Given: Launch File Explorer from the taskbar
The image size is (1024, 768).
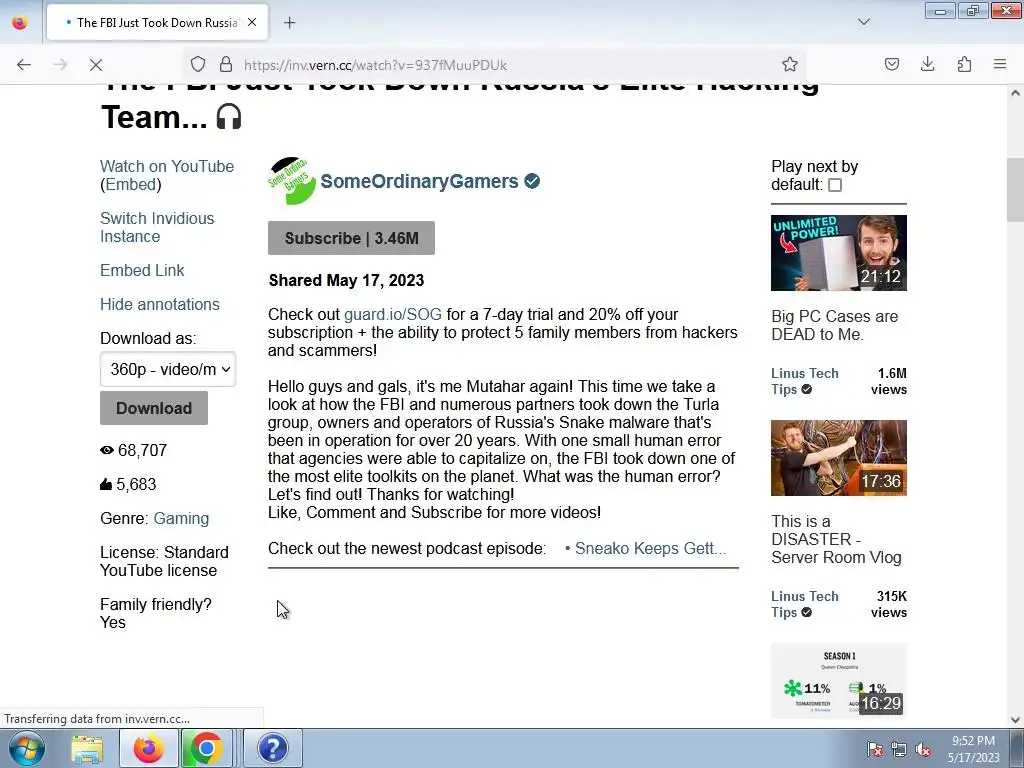Looking at the screenshot, I should click(x=87, y=748).
